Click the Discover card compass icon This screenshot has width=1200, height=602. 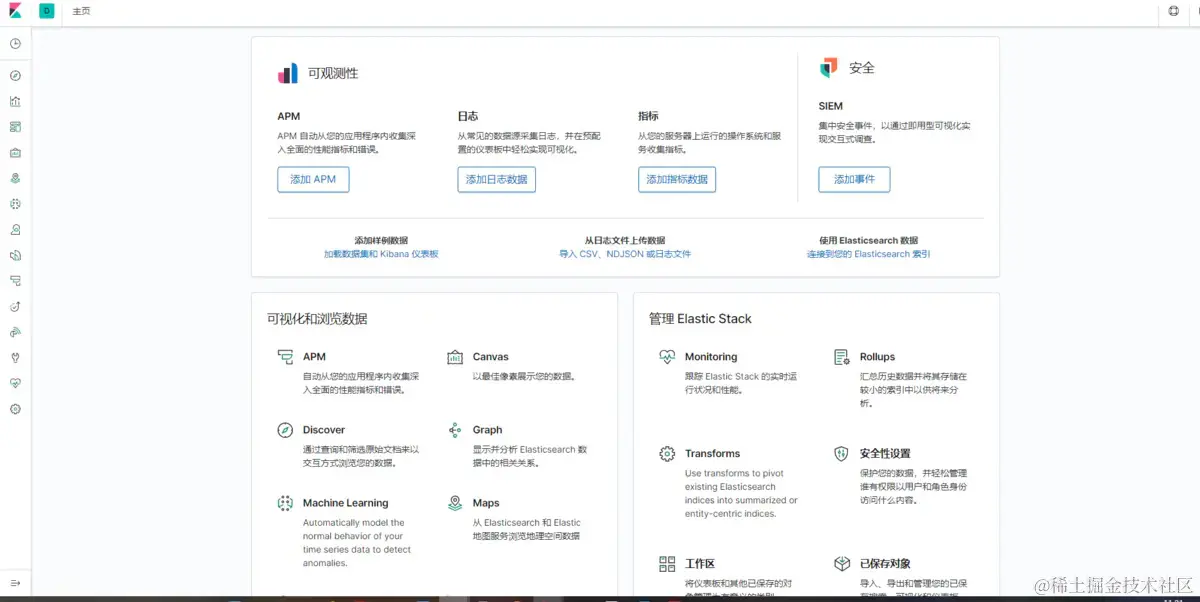click(x=285, y=430)
